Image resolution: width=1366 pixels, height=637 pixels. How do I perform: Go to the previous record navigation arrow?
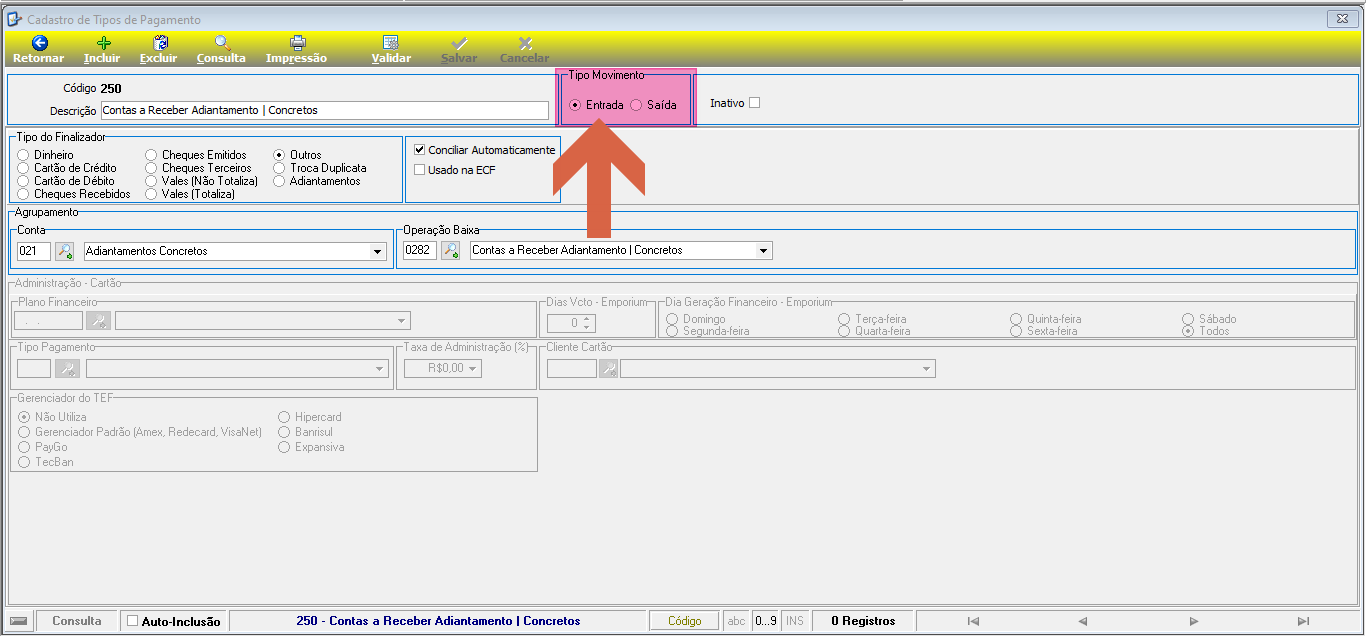pyautogui.click(x=1083, y=621)
